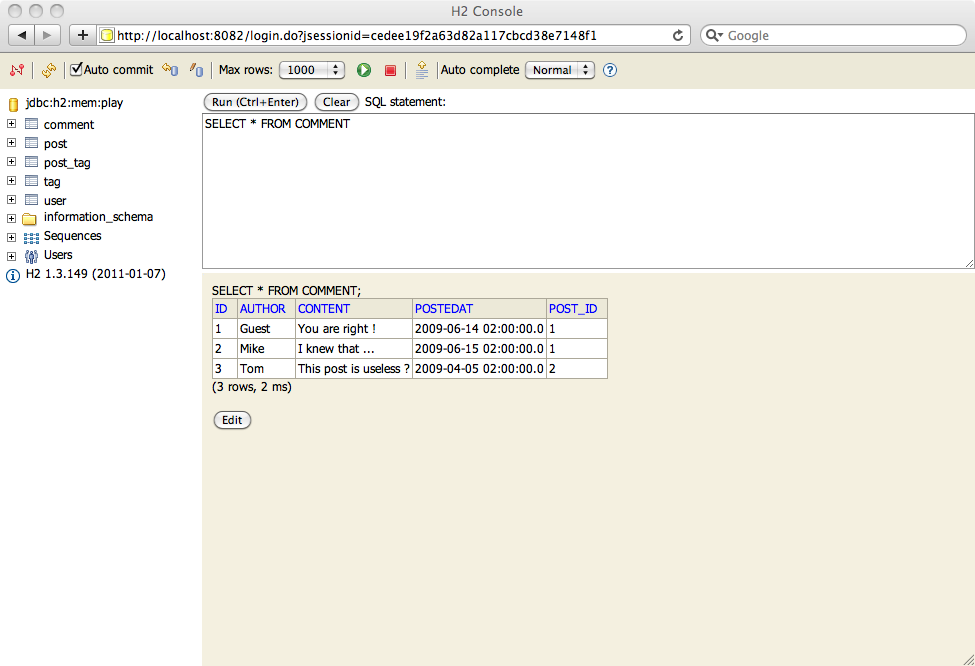Click the Rollback icon
The width and height of the screenshot is (975, 666).
[170, 70]
